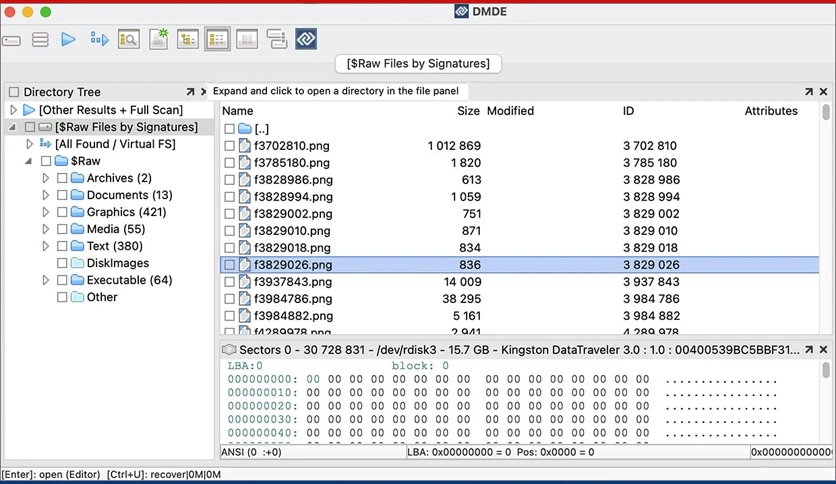
Task: Tick the [$Raw Files by Signatures] tree checkbox
Action: pyautogui.click(x=30, y=127)
